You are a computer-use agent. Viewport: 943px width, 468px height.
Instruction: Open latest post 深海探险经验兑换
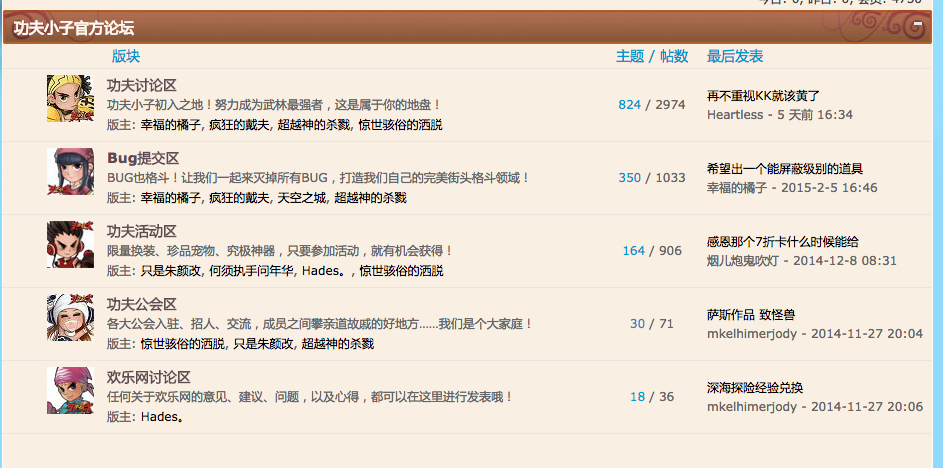tap(755, 388)
